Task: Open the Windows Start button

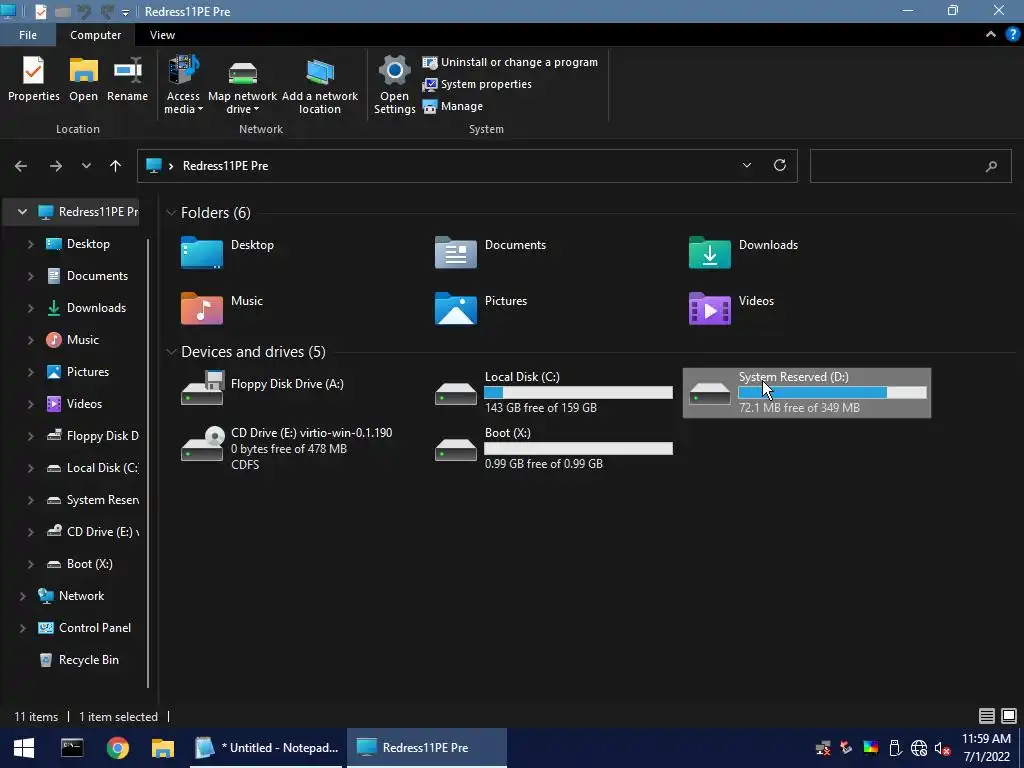Action: (24, 748)
